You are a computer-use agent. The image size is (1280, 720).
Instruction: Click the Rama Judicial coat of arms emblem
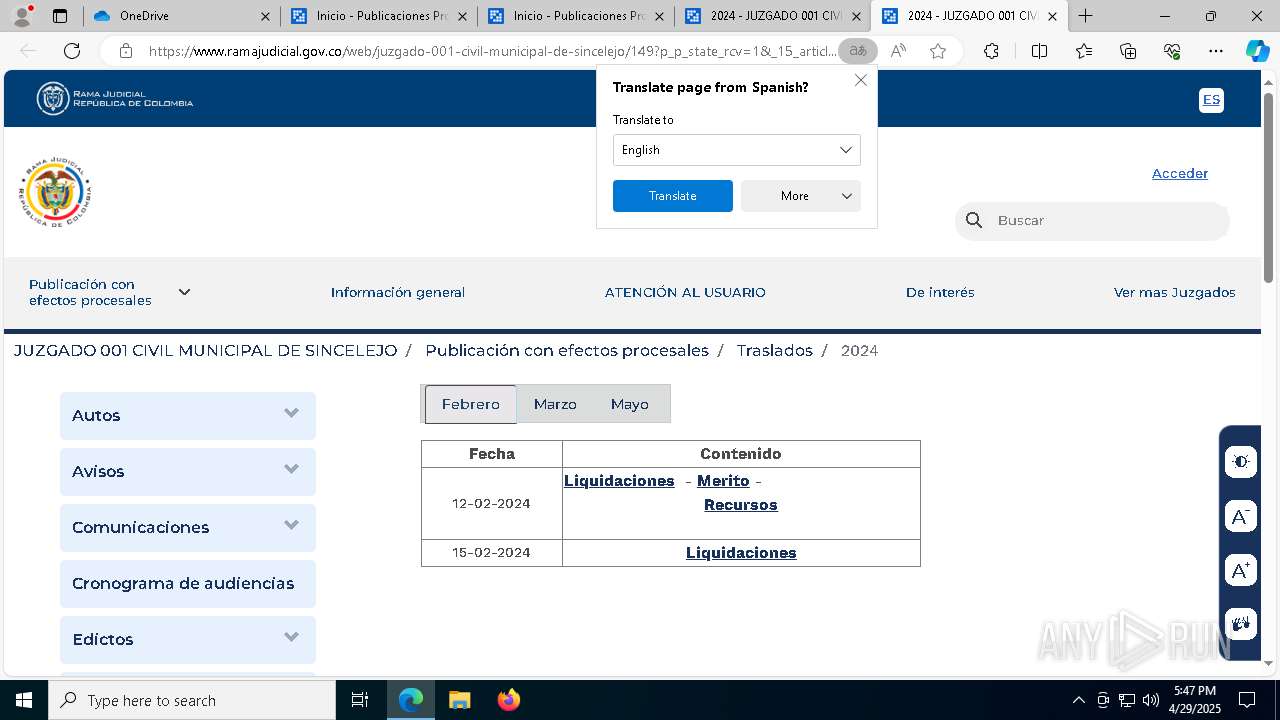[x=55, y=192]
